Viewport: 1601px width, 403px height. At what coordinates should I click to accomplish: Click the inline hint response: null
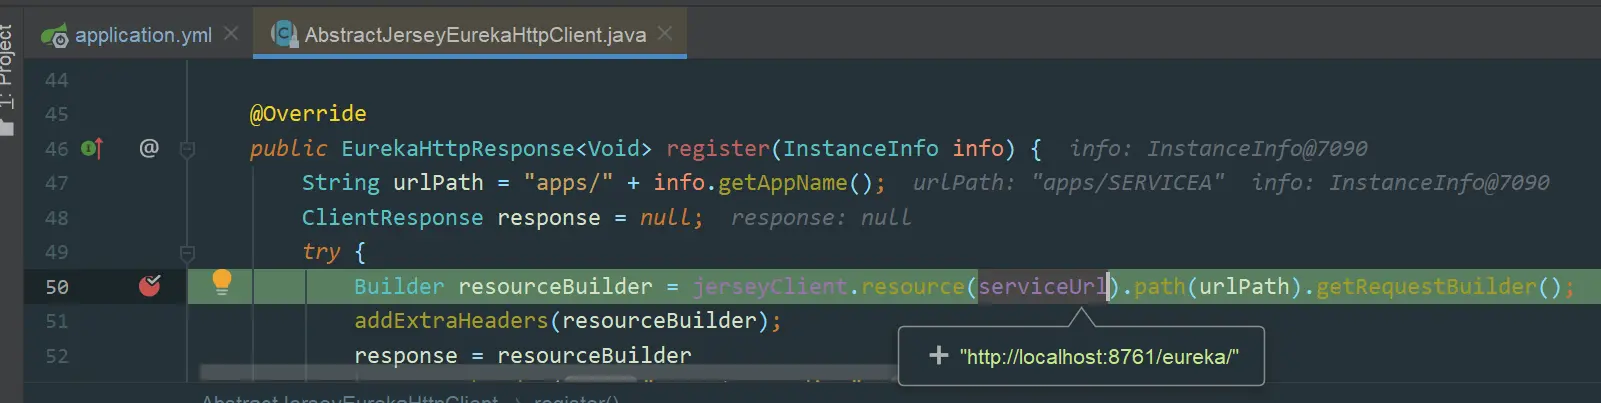[821, 218]
